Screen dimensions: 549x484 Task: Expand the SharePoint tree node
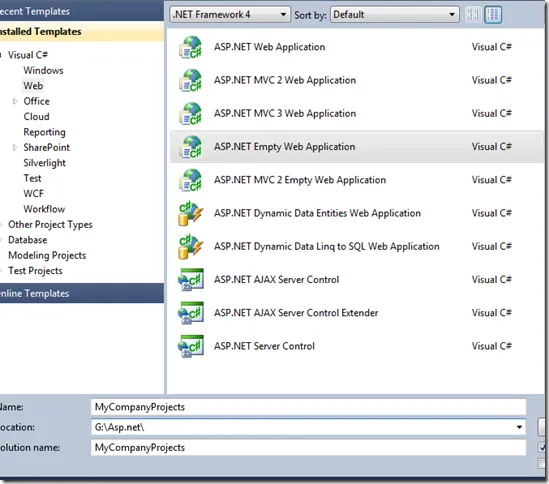(x=15, y=148)
